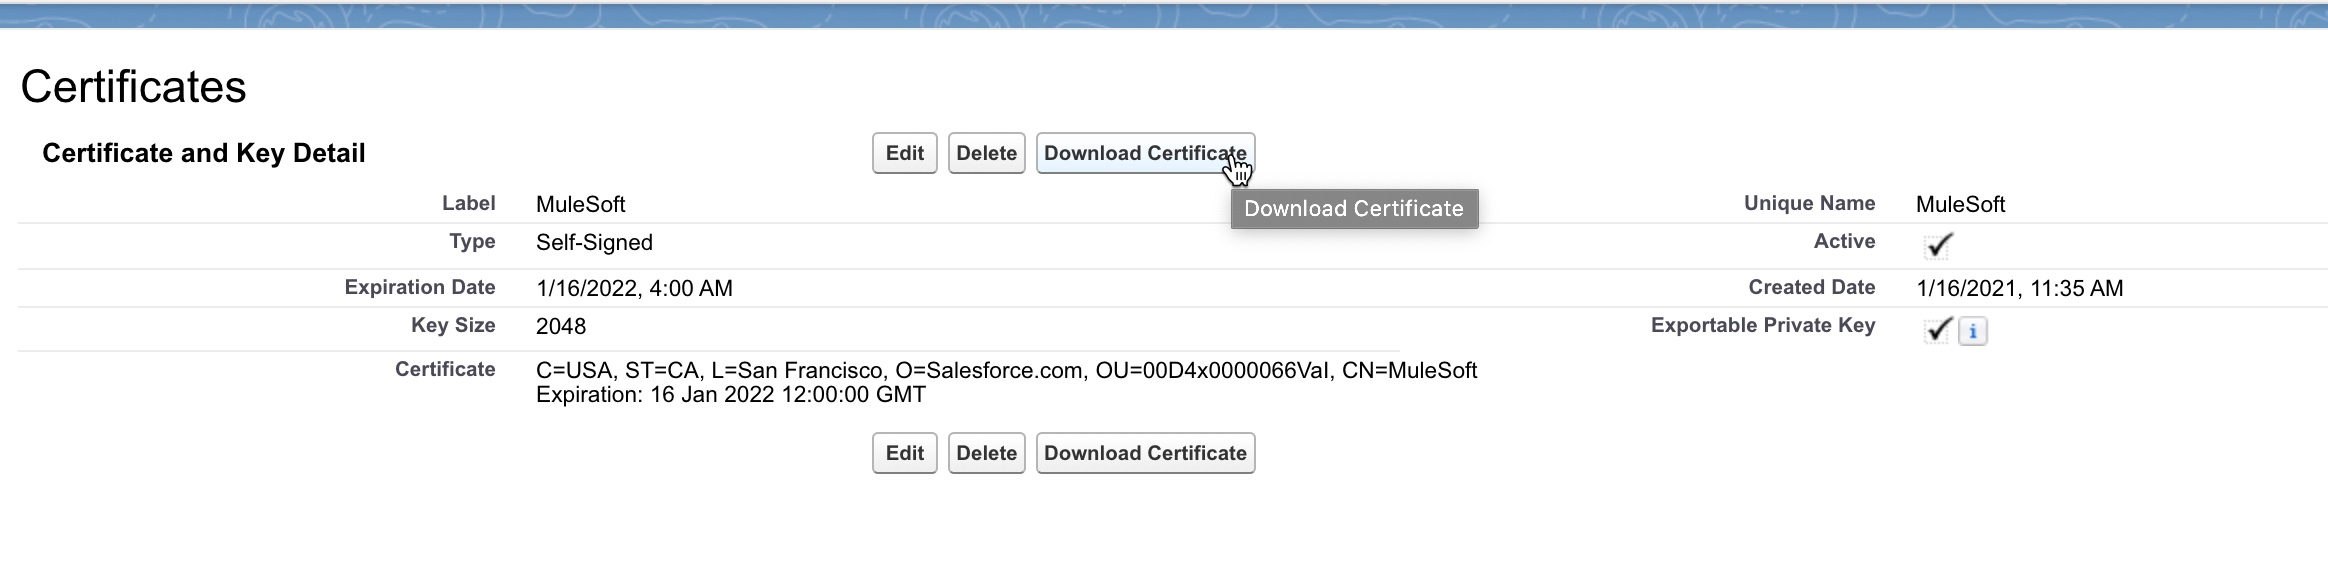
Task: Click the certificate subject line starting with C=USA
Action: click(x=1006, y=371)
